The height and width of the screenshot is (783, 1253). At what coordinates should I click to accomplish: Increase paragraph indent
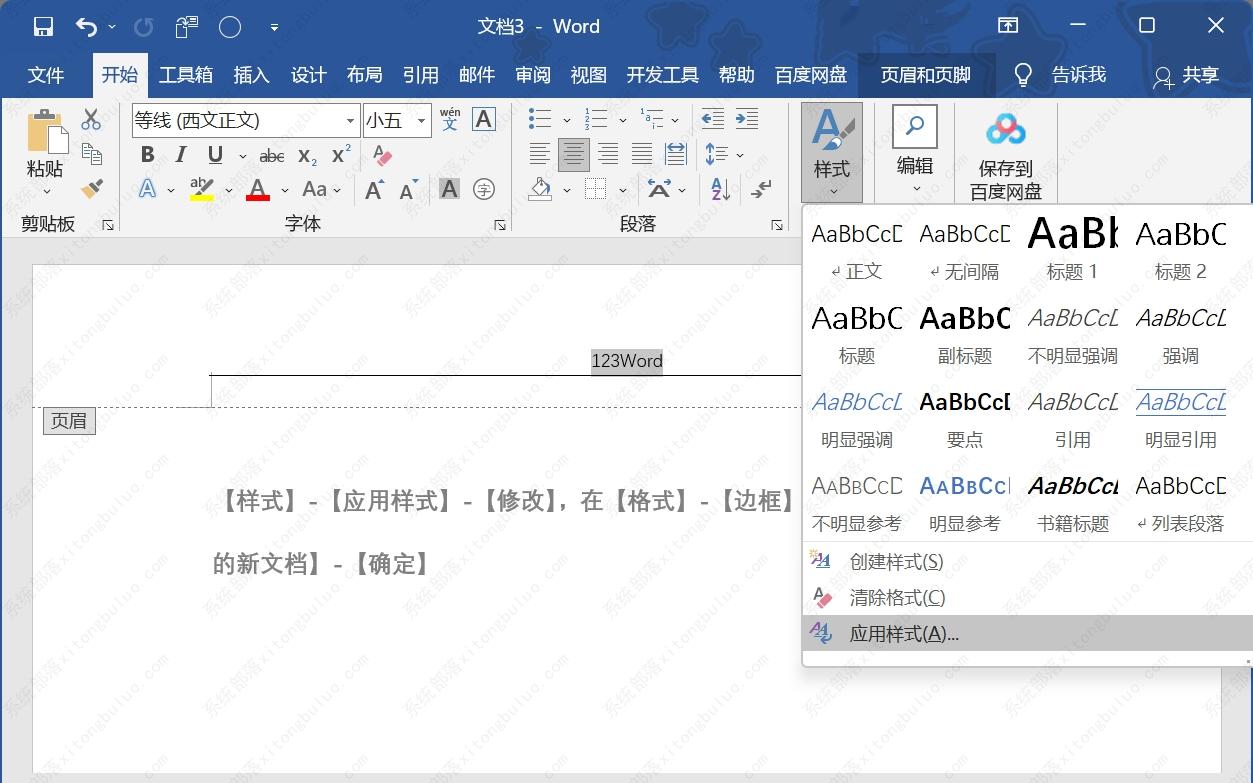(x=747, y=120)
